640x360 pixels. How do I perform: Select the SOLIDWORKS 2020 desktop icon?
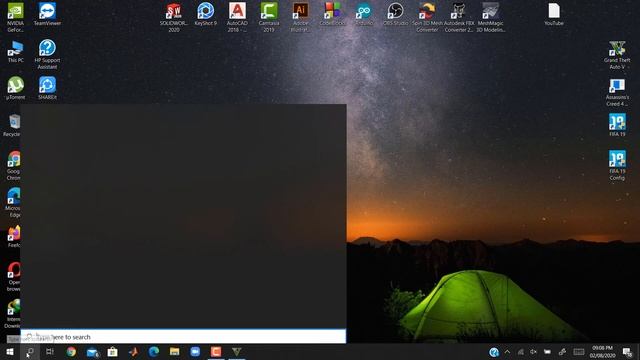point(174,17)
